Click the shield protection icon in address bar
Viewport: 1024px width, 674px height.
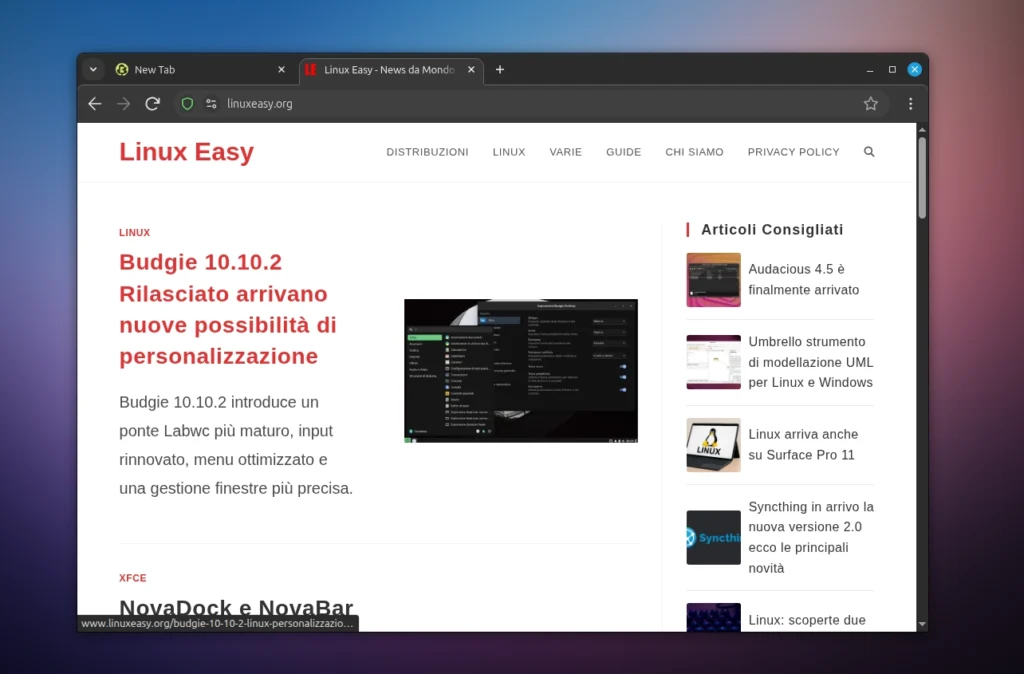point(187,104)
